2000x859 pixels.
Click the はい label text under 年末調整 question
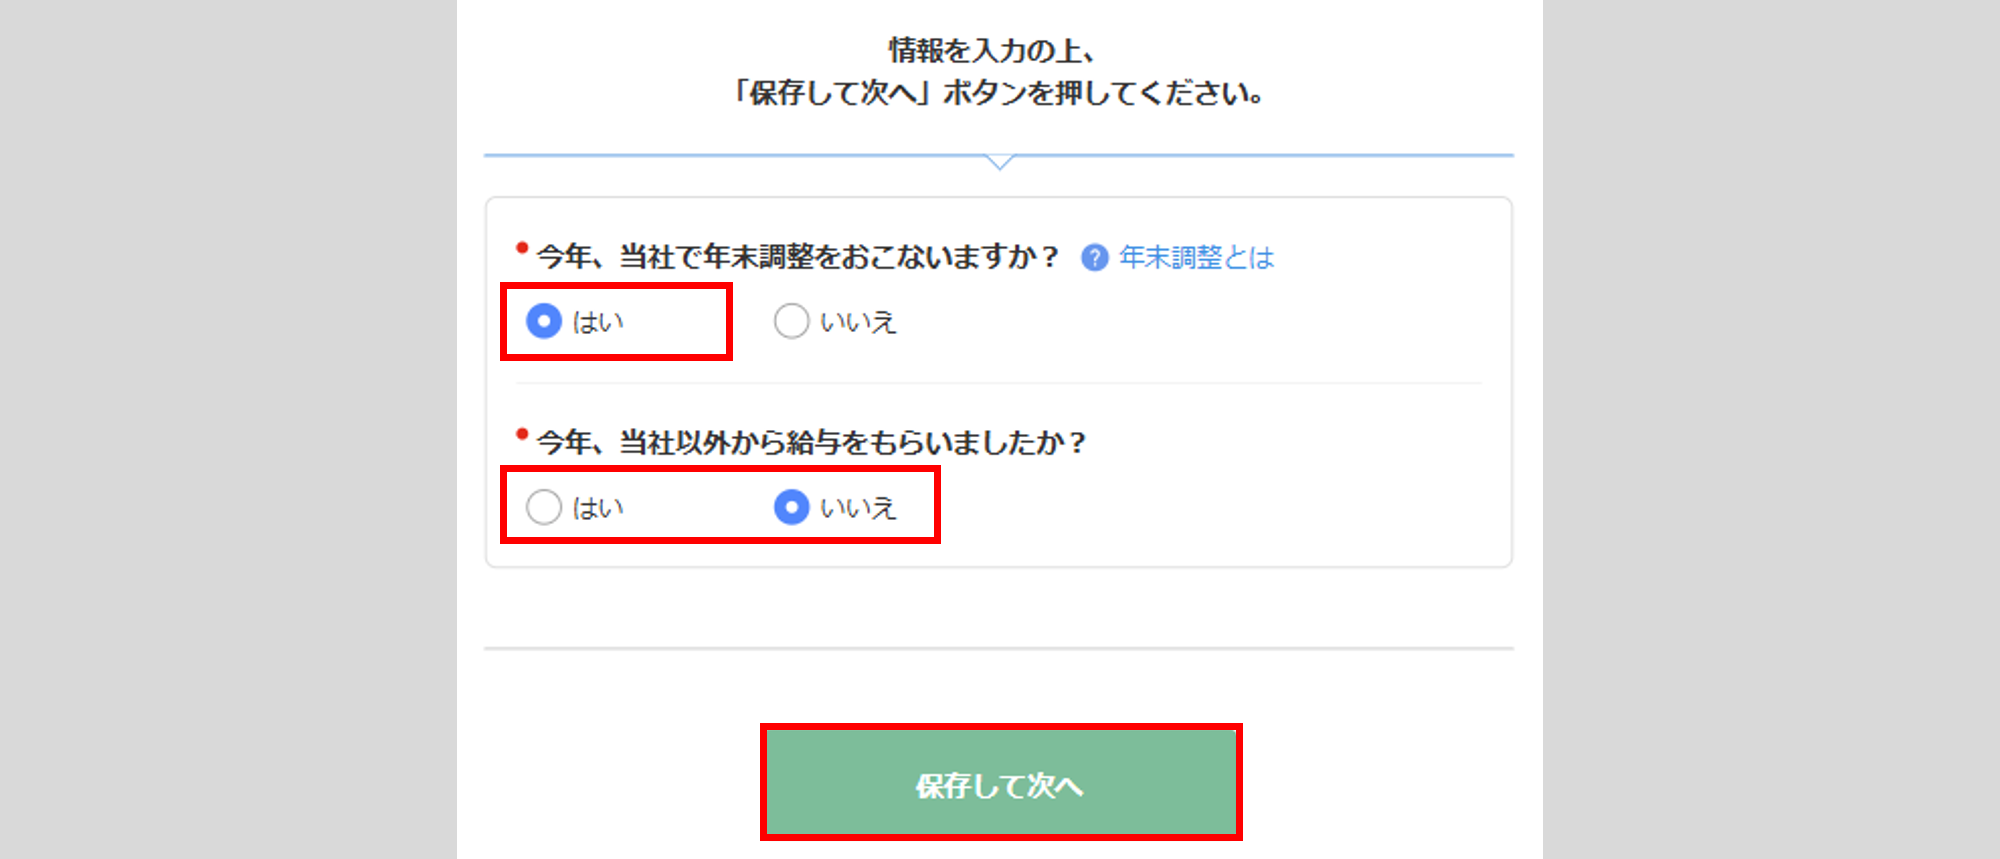(598, 322)
